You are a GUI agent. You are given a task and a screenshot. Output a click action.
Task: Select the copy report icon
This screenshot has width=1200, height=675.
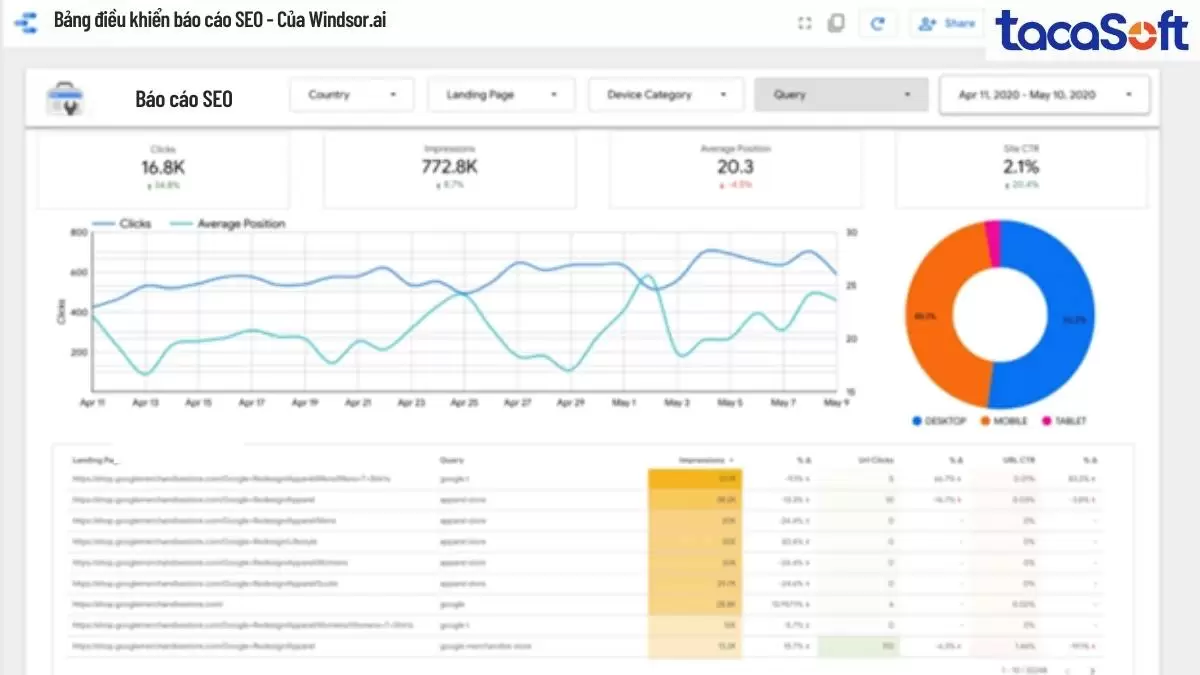click(838, 23)
